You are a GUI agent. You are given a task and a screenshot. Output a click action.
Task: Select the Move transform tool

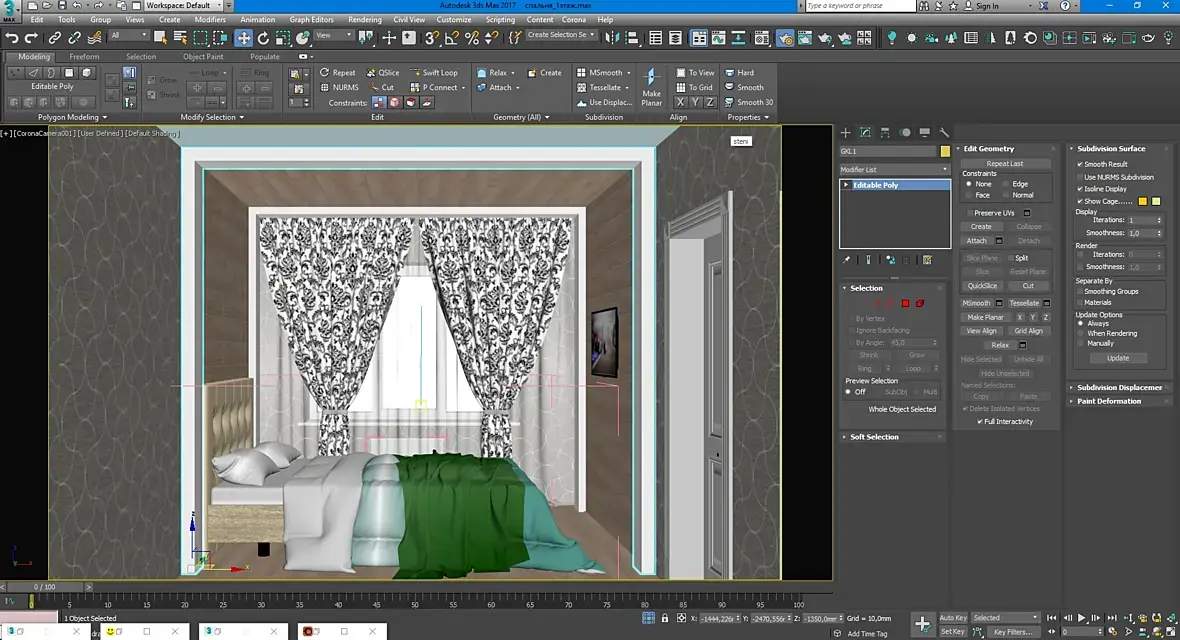(243, 38)
